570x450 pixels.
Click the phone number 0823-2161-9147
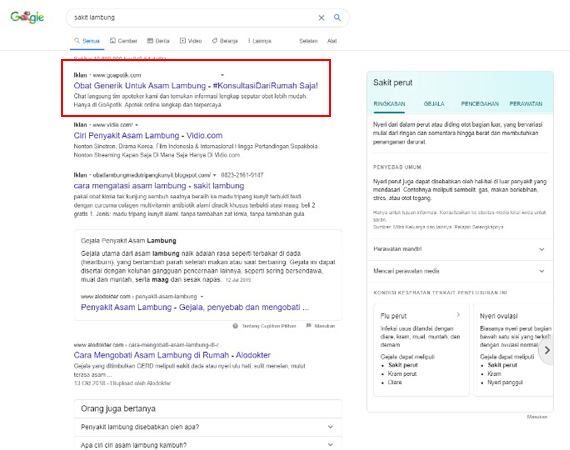242,175
